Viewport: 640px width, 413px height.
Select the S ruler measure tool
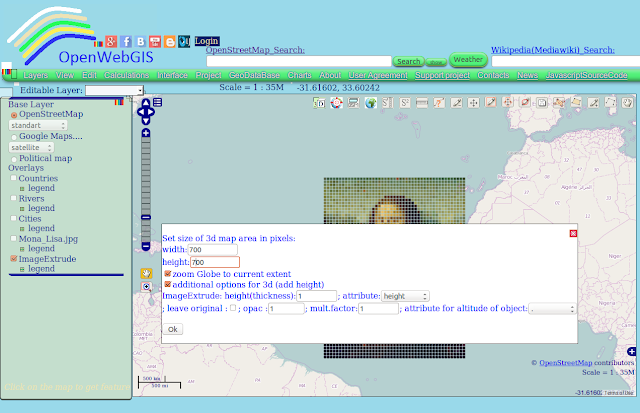click(x=387, y=103)
